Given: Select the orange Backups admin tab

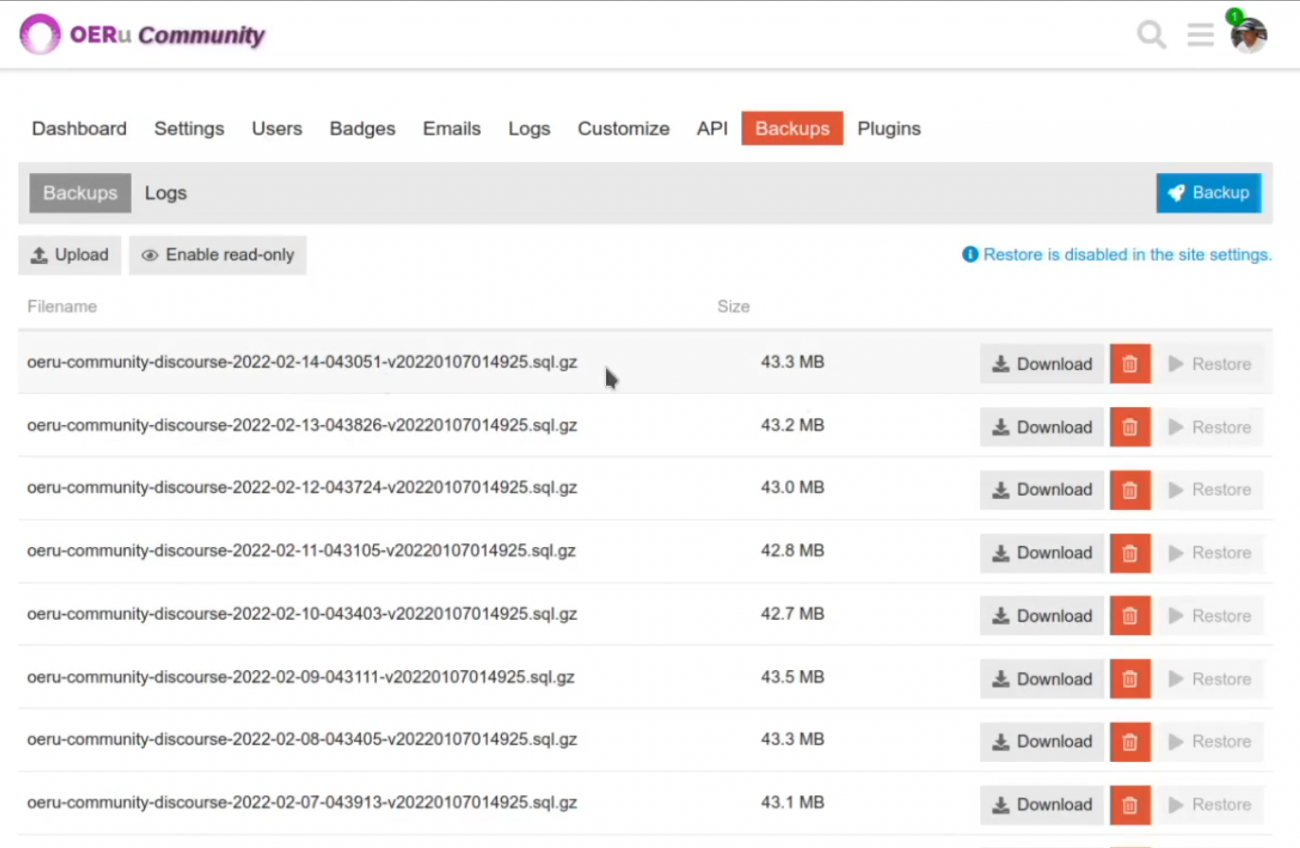Looking at the screenshot, I should (792, 128).
